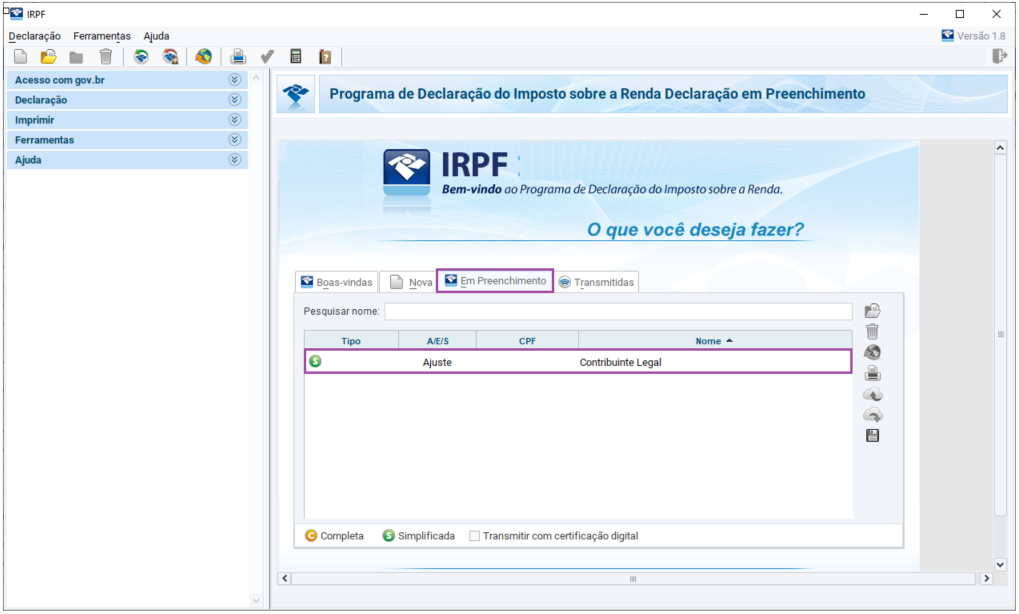Click the open folder icon beside the search field
This screenshot has width=1019, height=614.
tap(872, 311)
